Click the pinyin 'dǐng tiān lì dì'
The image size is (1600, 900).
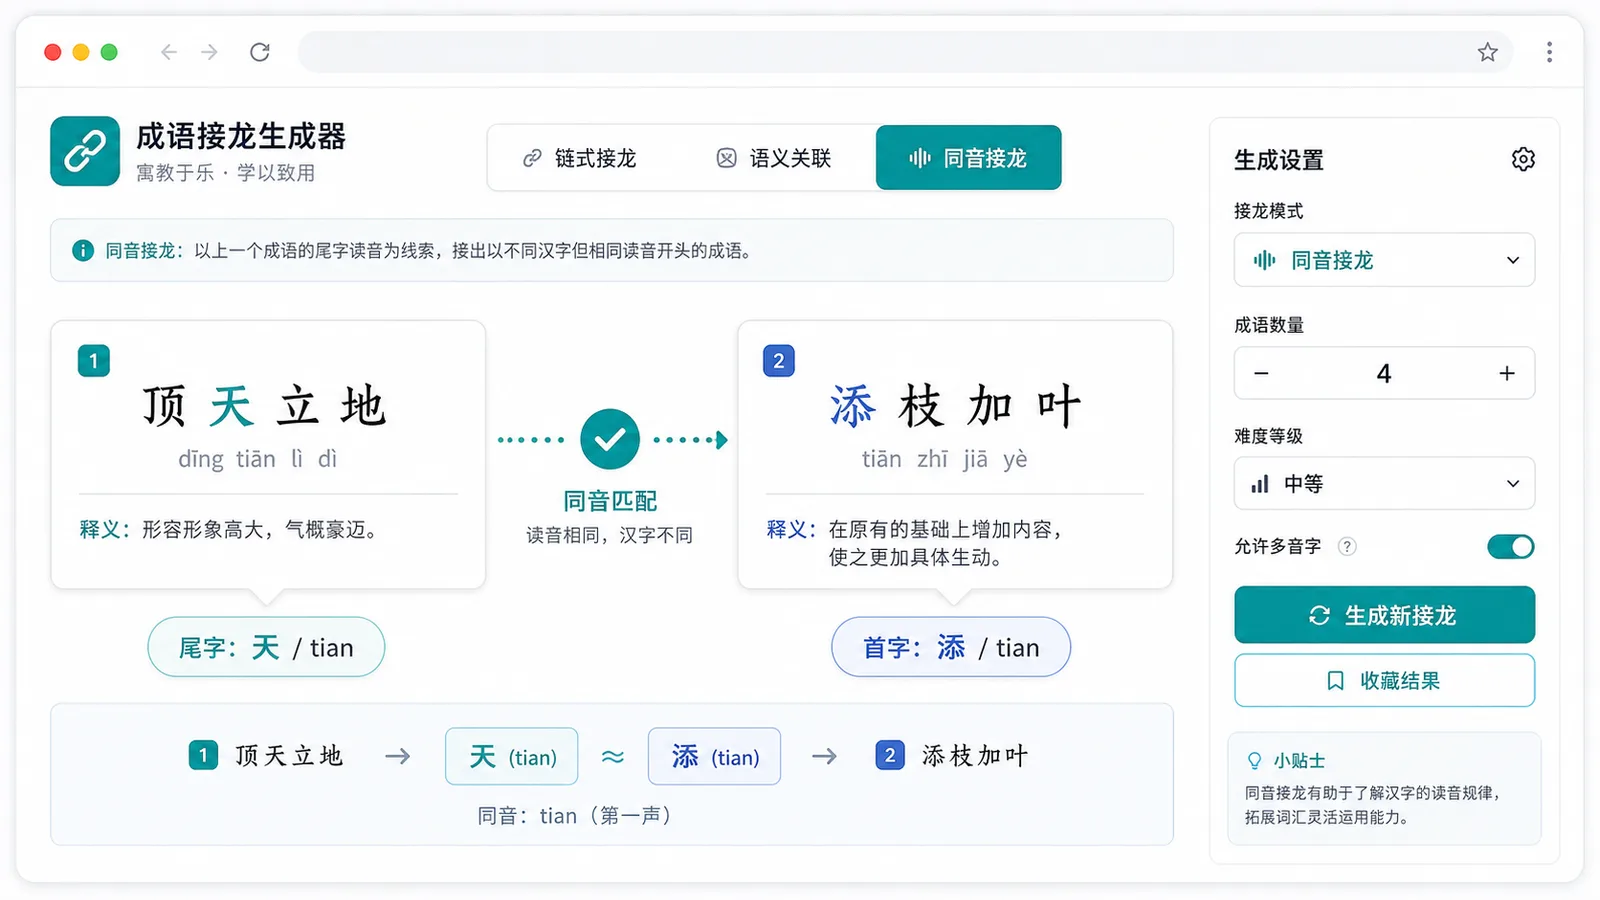258,459
